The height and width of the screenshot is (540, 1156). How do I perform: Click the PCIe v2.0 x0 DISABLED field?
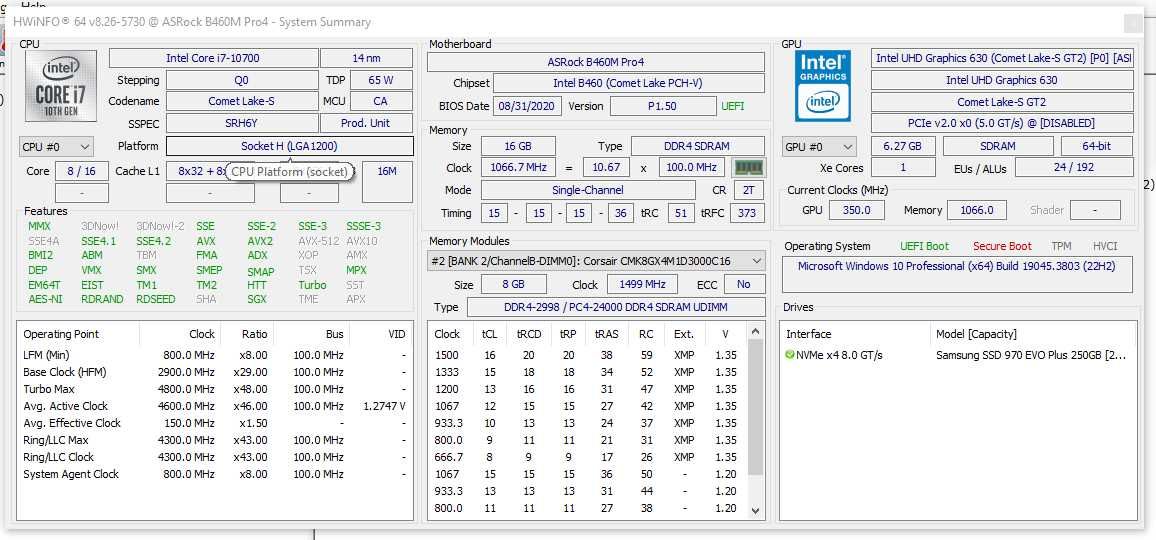click(1002, 123)
